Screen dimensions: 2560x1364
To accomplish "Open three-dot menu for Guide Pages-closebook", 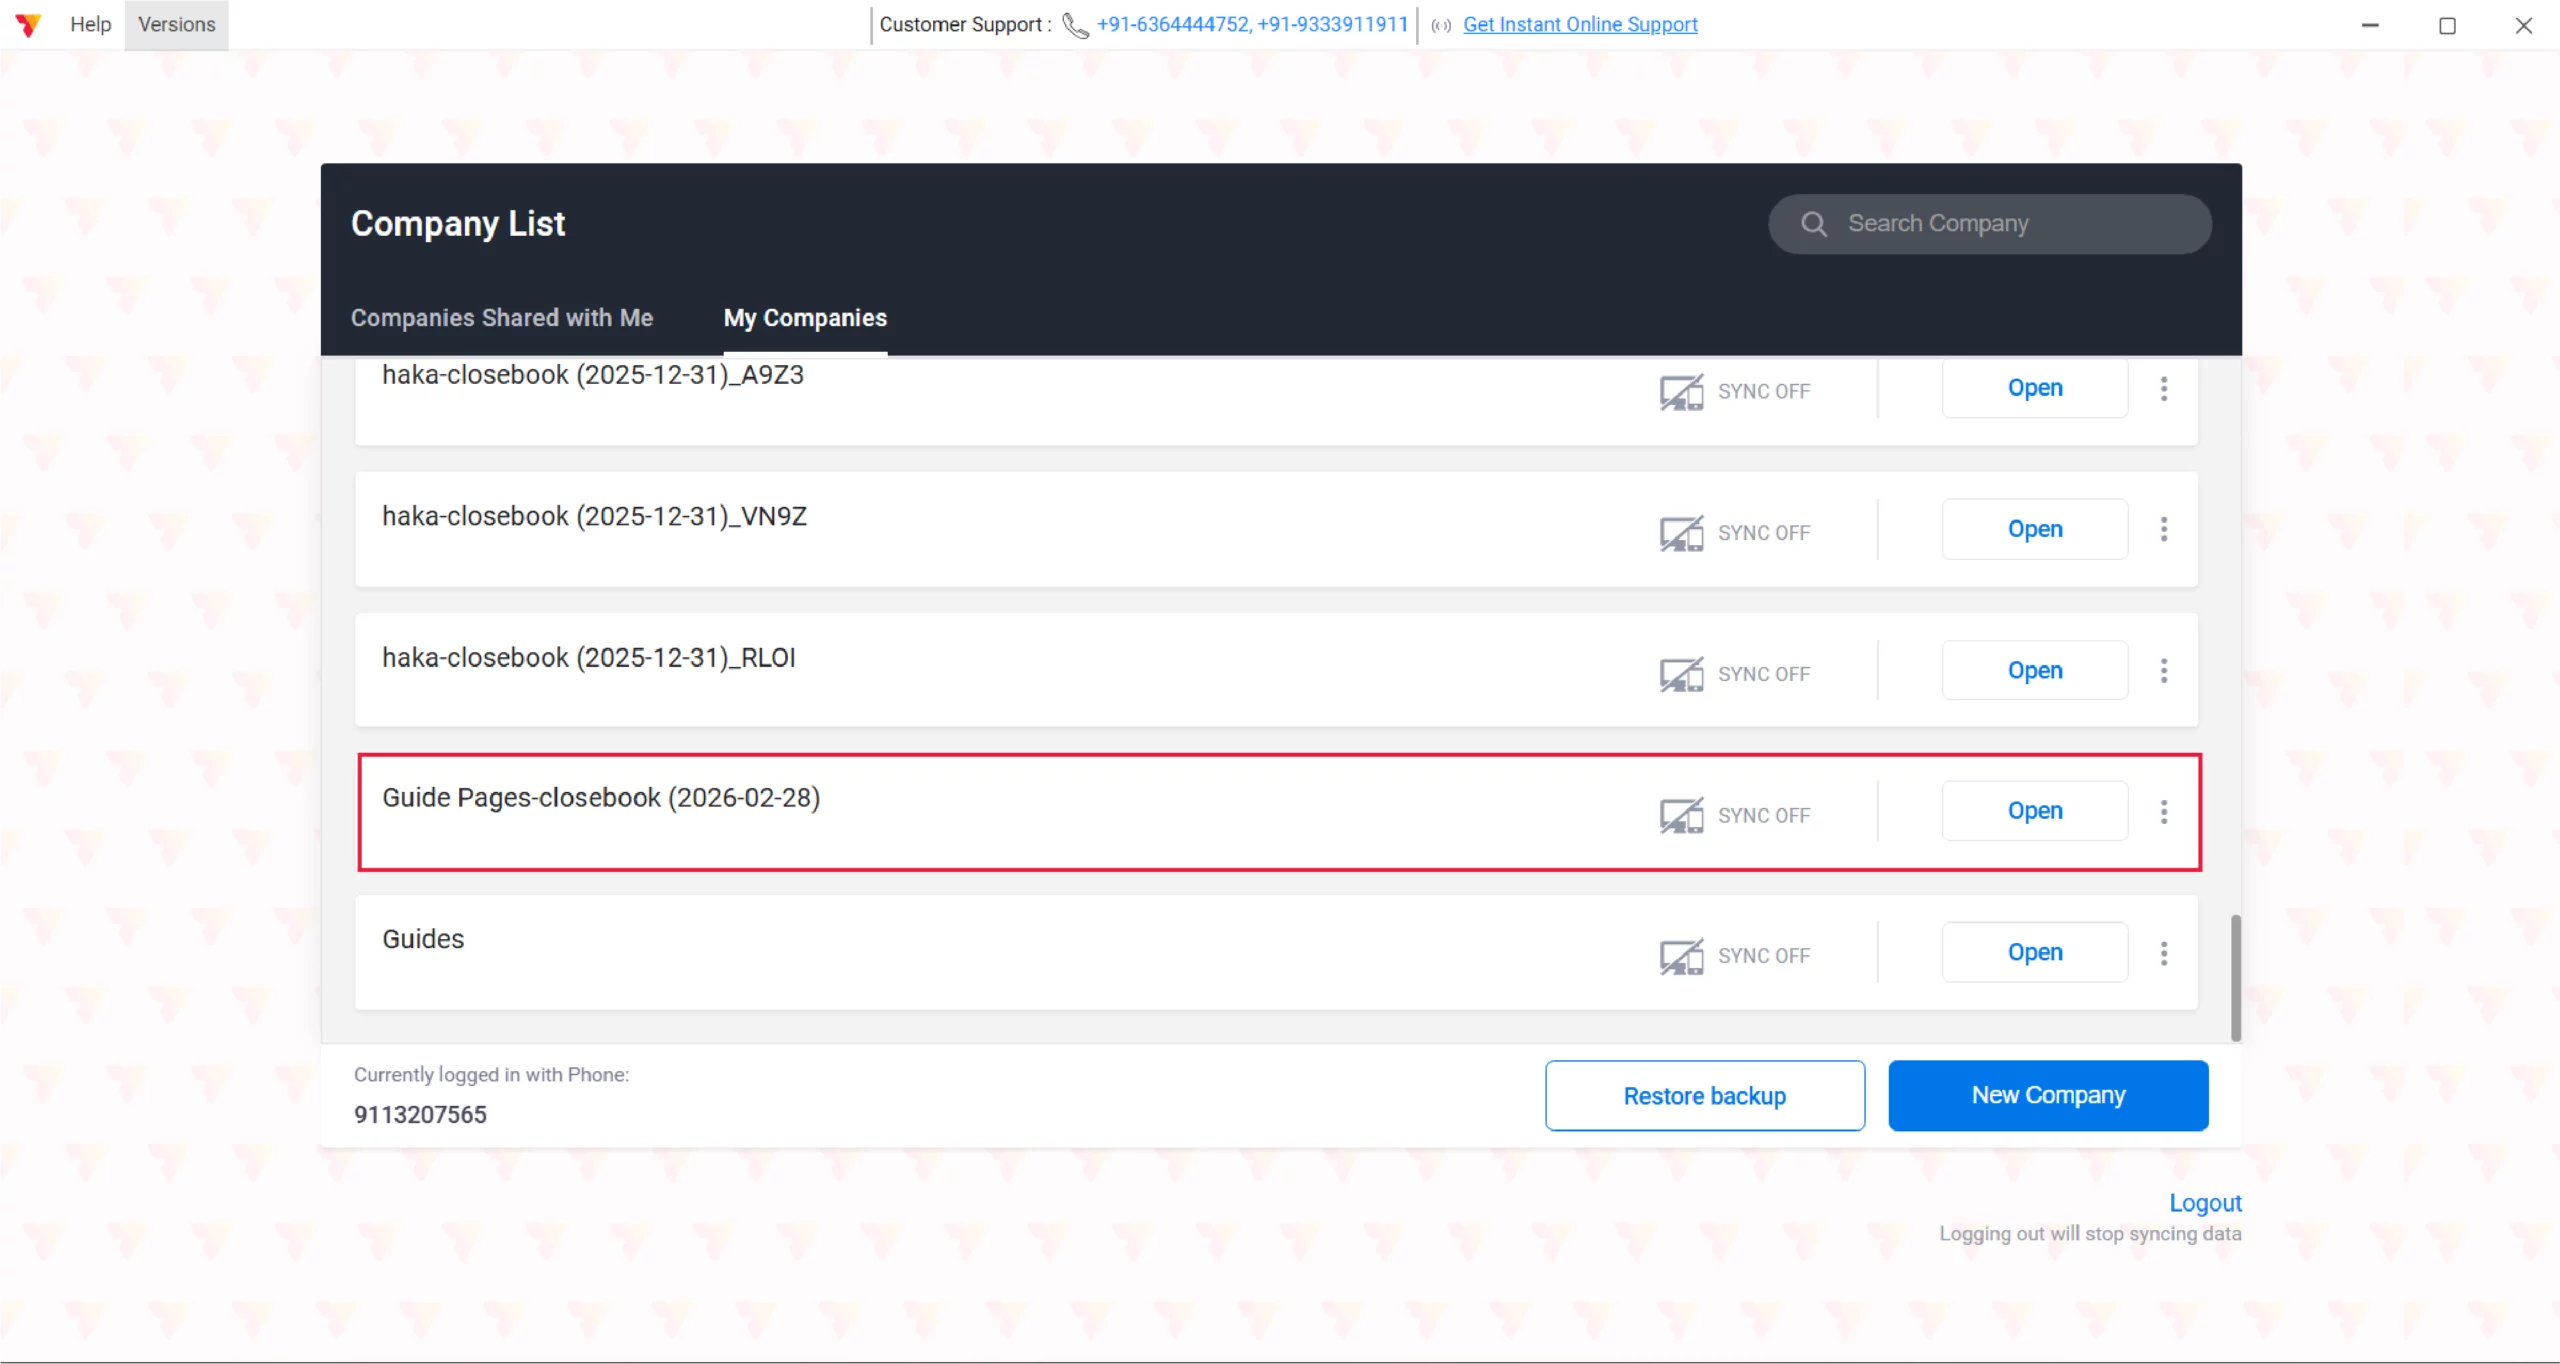I will click(x=2164, y=812).
